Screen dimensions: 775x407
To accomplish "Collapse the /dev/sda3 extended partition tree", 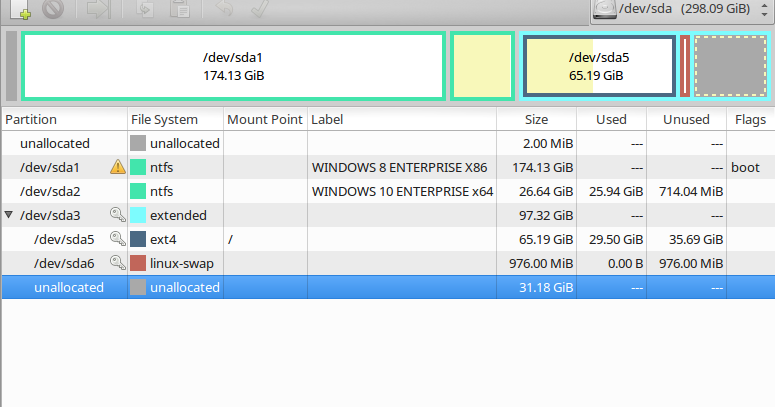I will [x=9, y=215].
